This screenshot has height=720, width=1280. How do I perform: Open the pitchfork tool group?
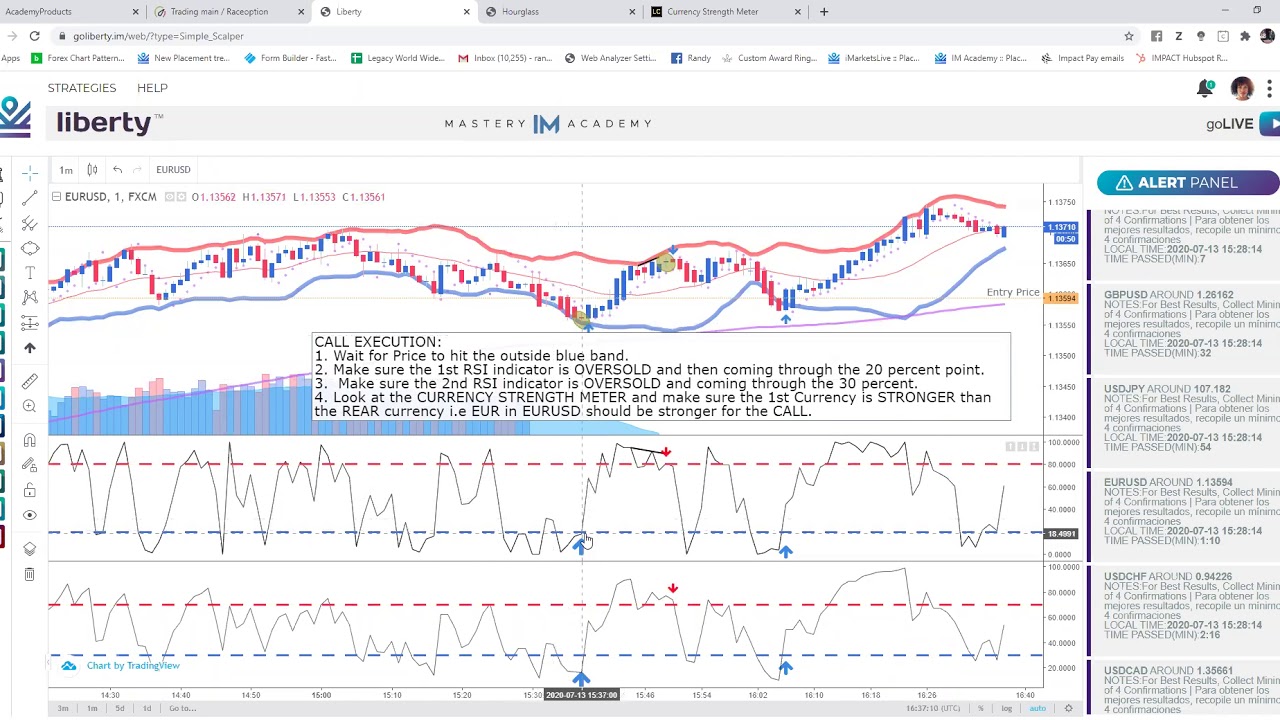(30, 223)
